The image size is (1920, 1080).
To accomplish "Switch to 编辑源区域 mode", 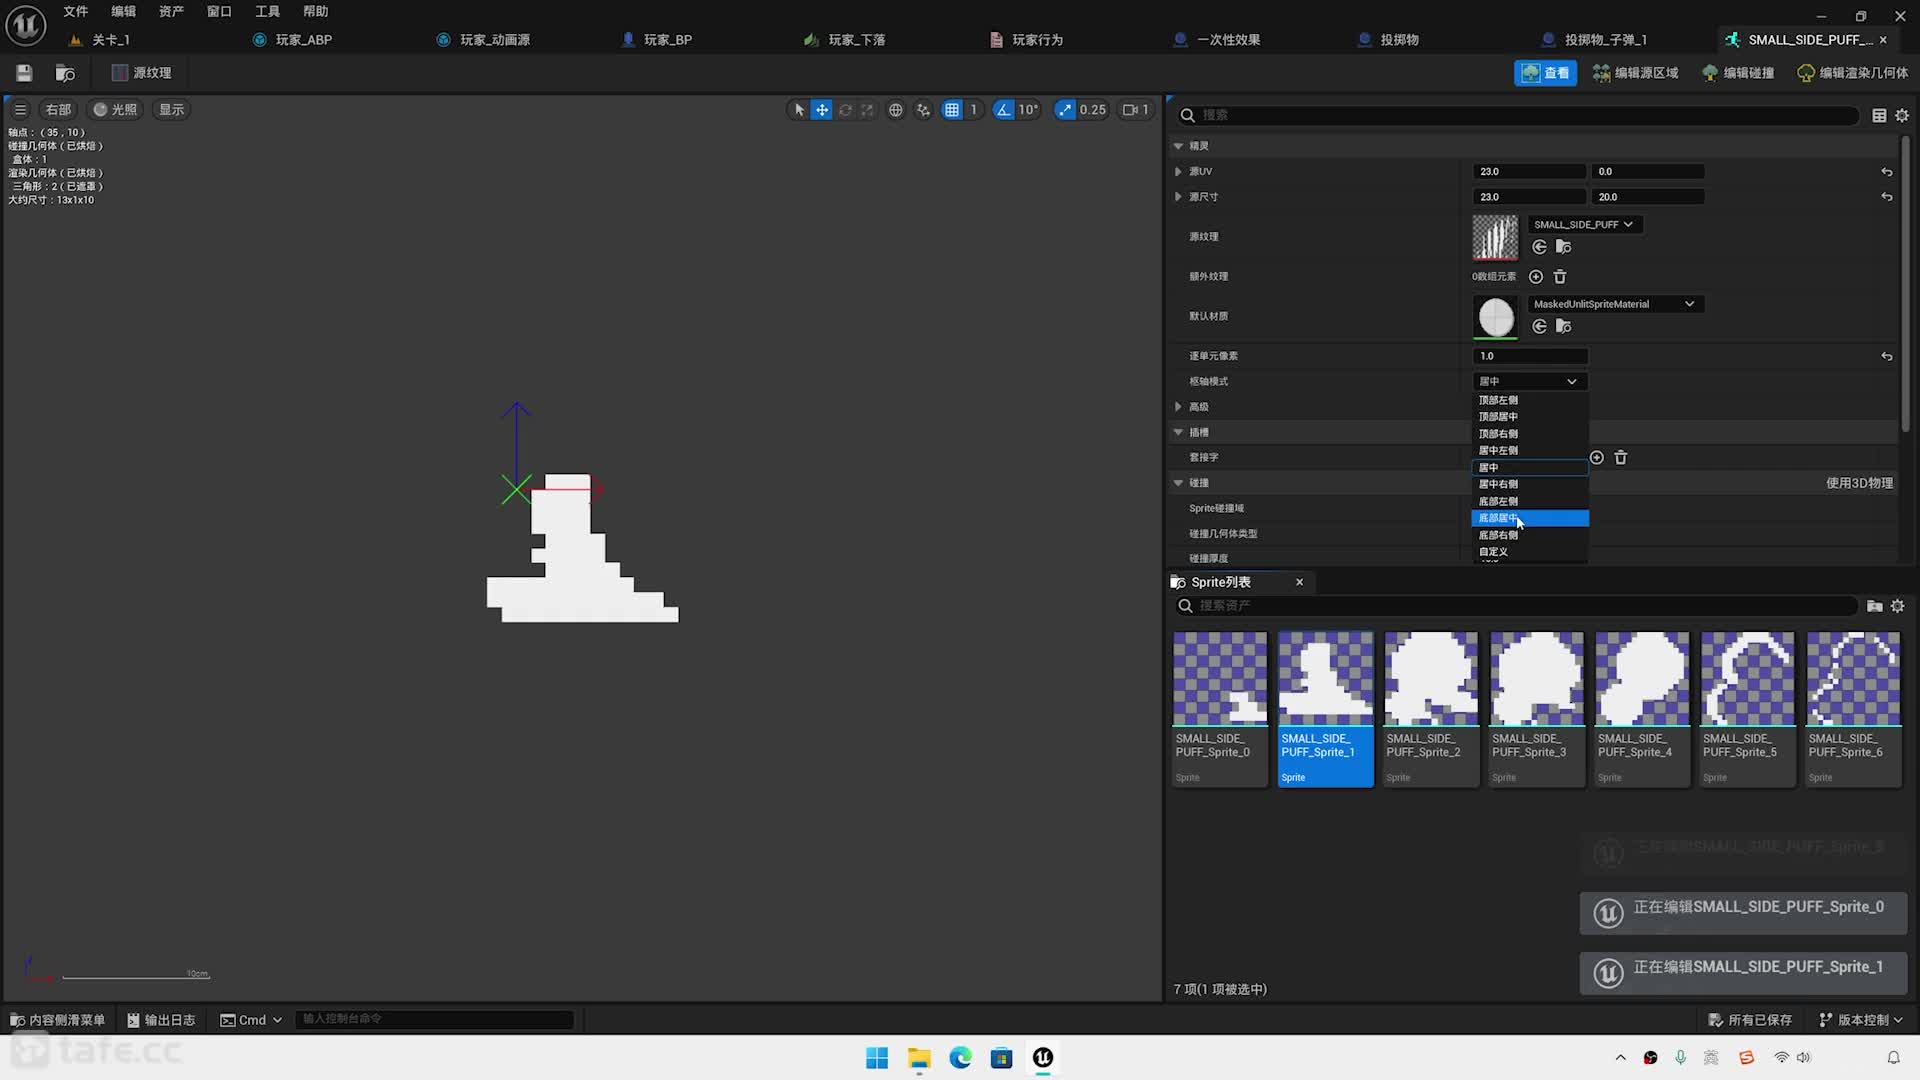I will (1635, 73).
